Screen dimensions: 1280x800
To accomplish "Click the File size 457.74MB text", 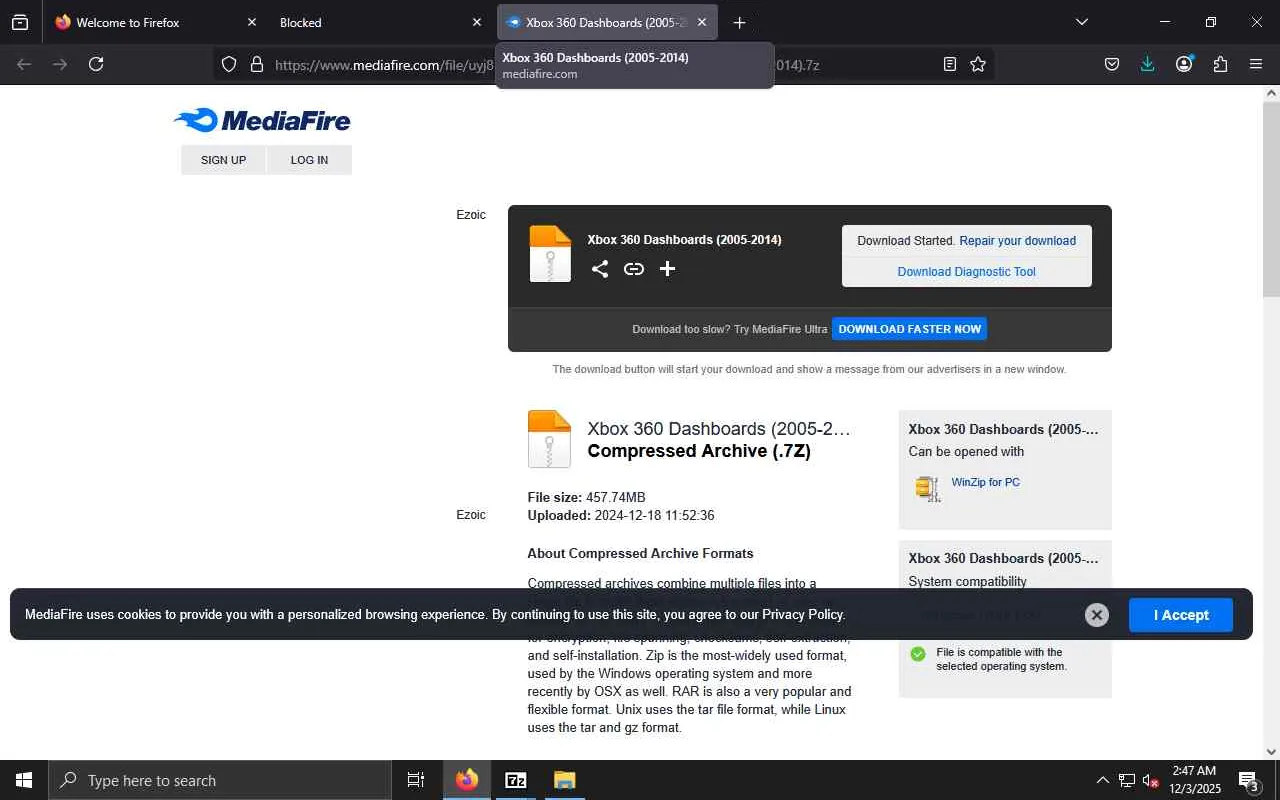I will click(x=587, y=497).
